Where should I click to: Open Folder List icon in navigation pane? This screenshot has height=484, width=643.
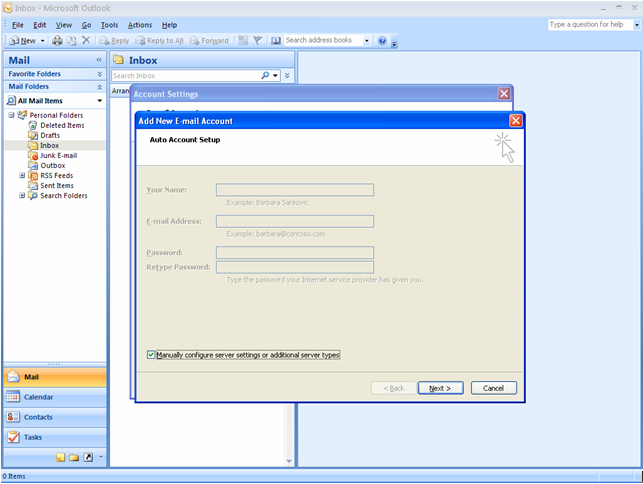(74, 457)
